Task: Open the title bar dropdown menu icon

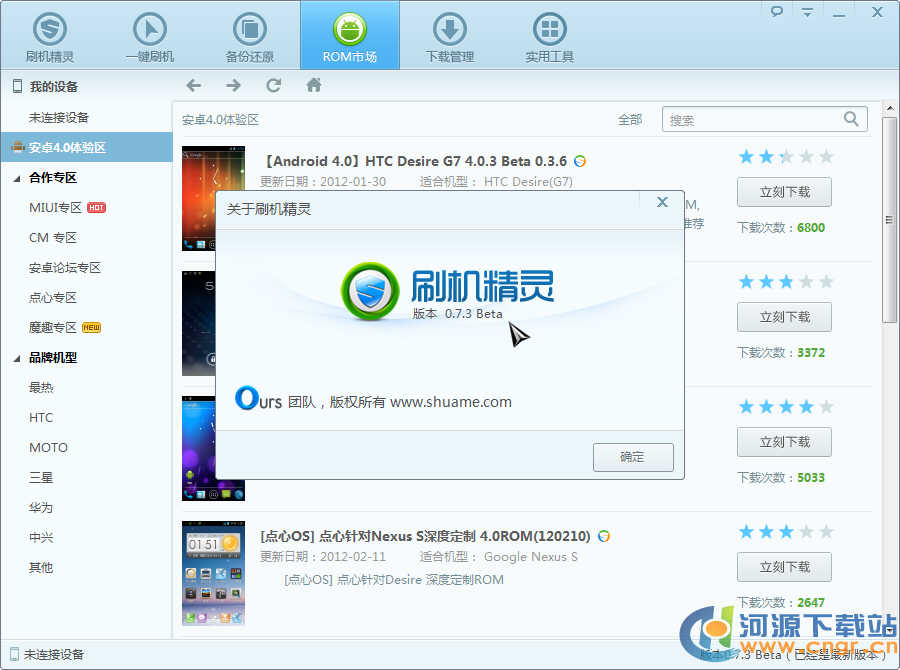Action: point(808,12)
